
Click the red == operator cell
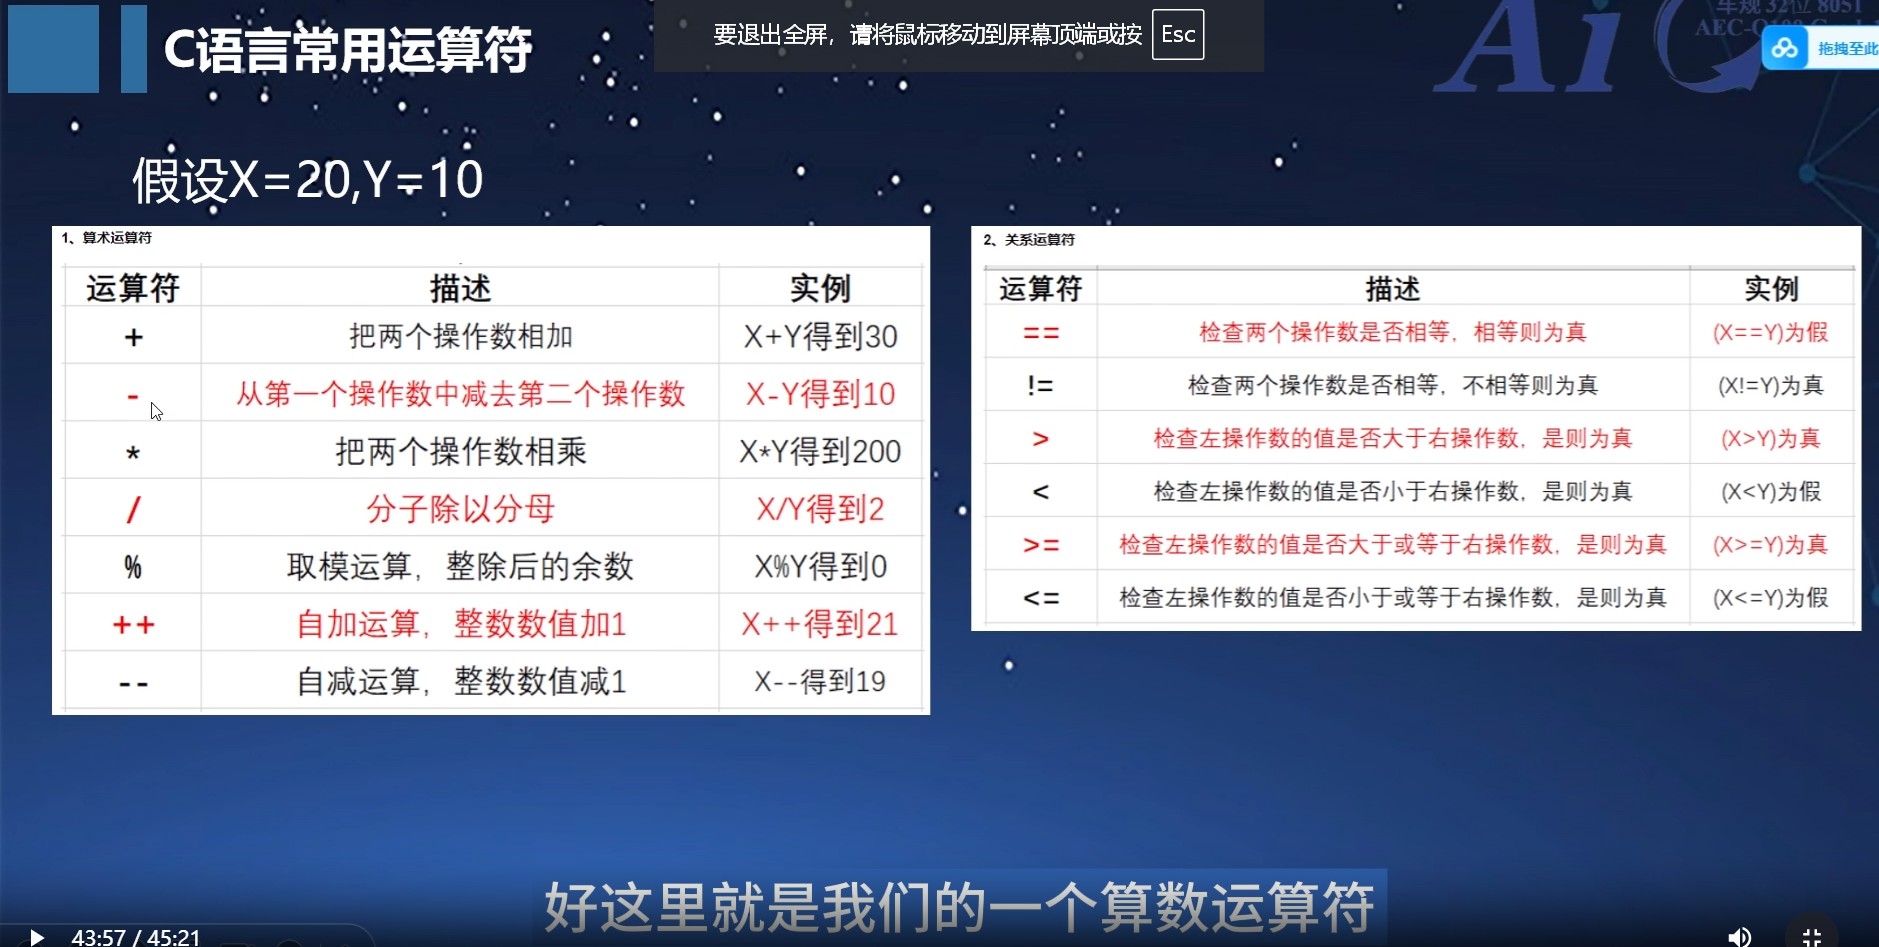[1040, 333]
